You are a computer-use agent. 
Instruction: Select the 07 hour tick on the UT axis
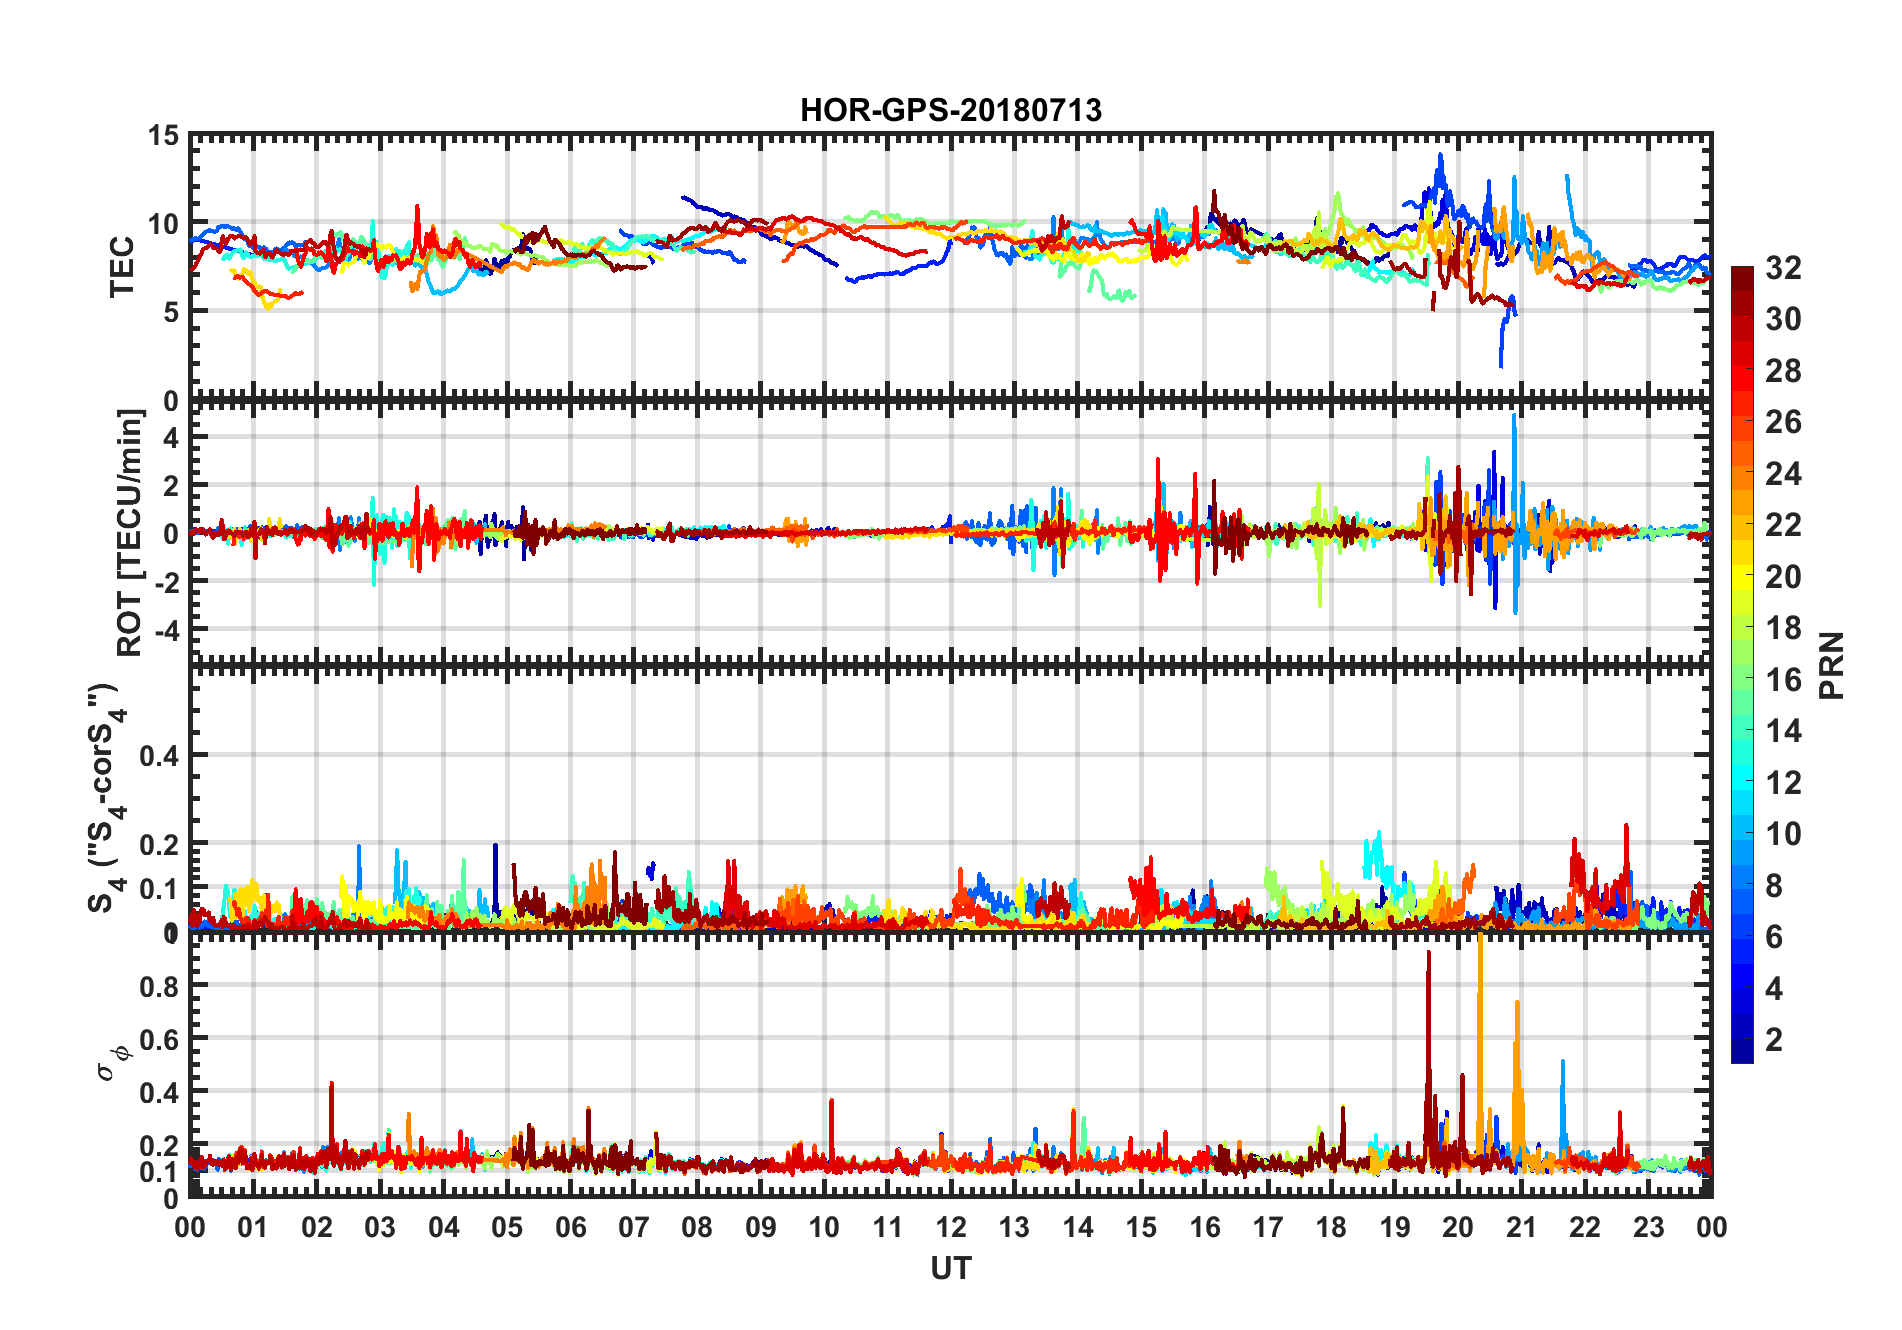pos(634,1227)
